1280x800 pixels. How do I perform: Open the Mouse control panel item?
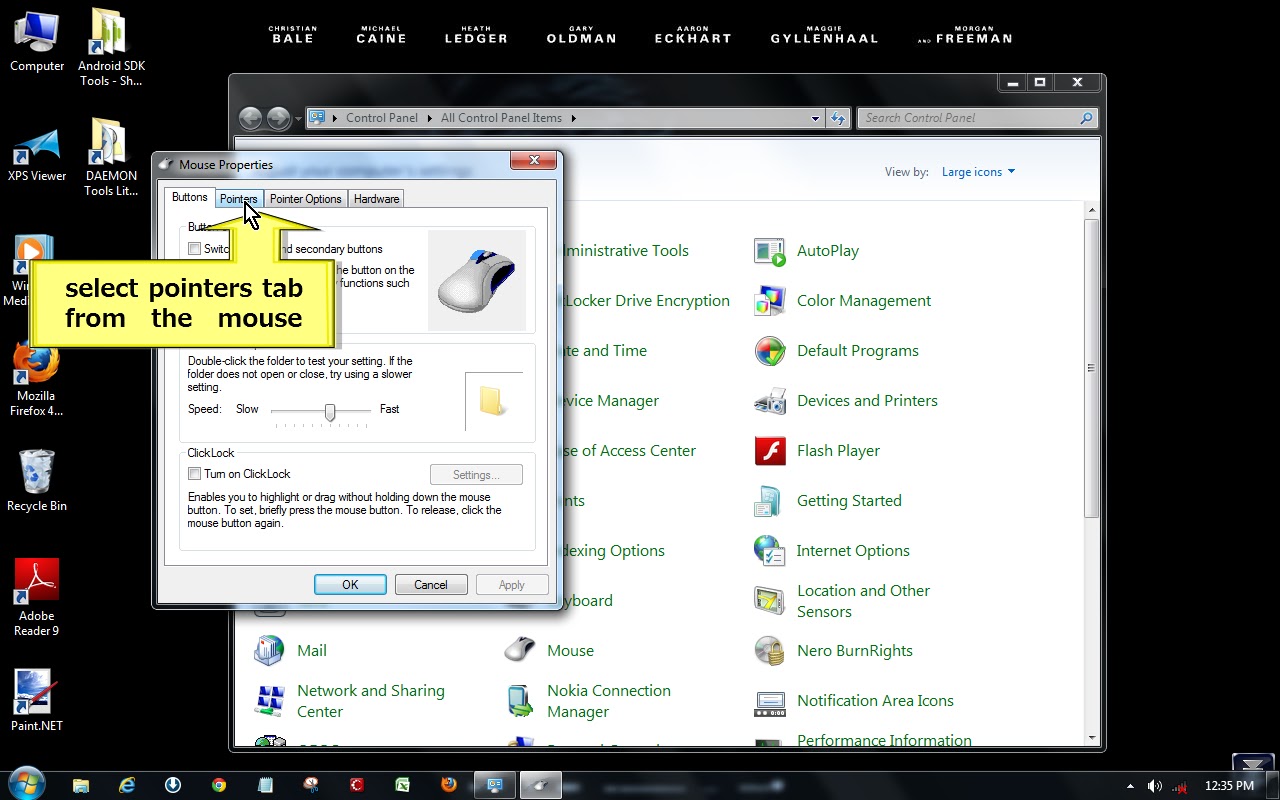pos(570,650)
